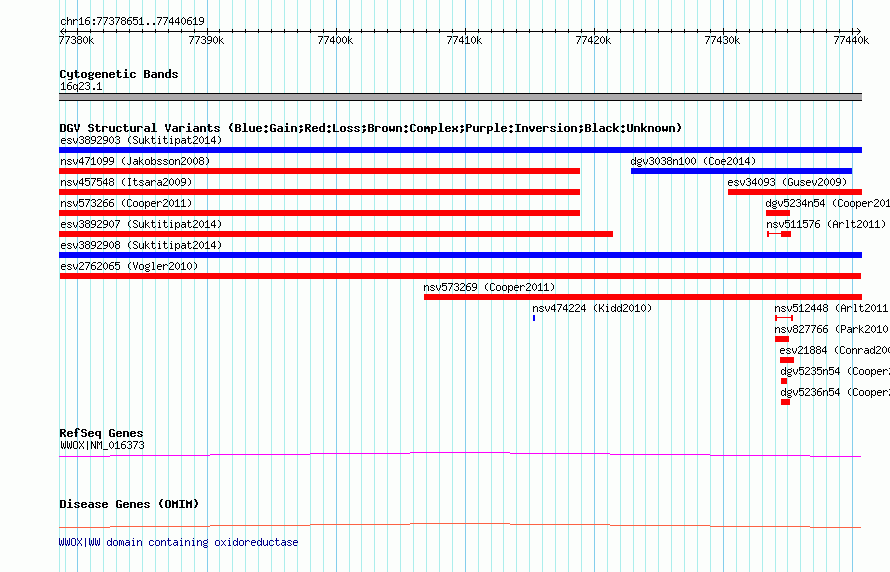This screenshot has height=572, width=890.
Task: Select the blue esv3892903 gain bar
Action: [x=460, y=150]
